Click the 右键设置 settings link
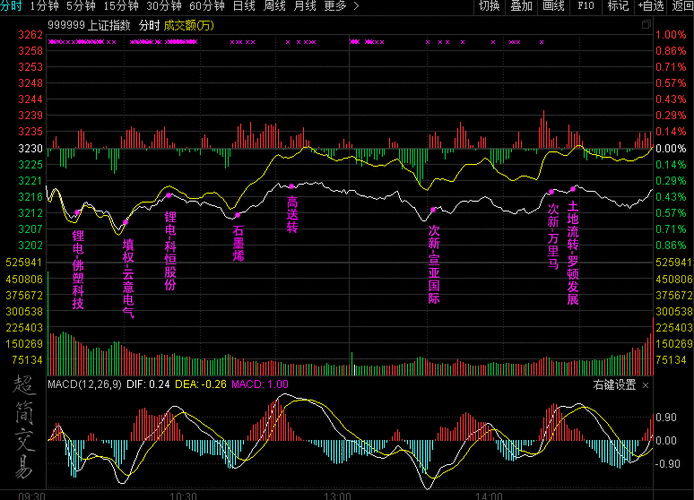The image size is (694, 500). [x=614, y=385]
